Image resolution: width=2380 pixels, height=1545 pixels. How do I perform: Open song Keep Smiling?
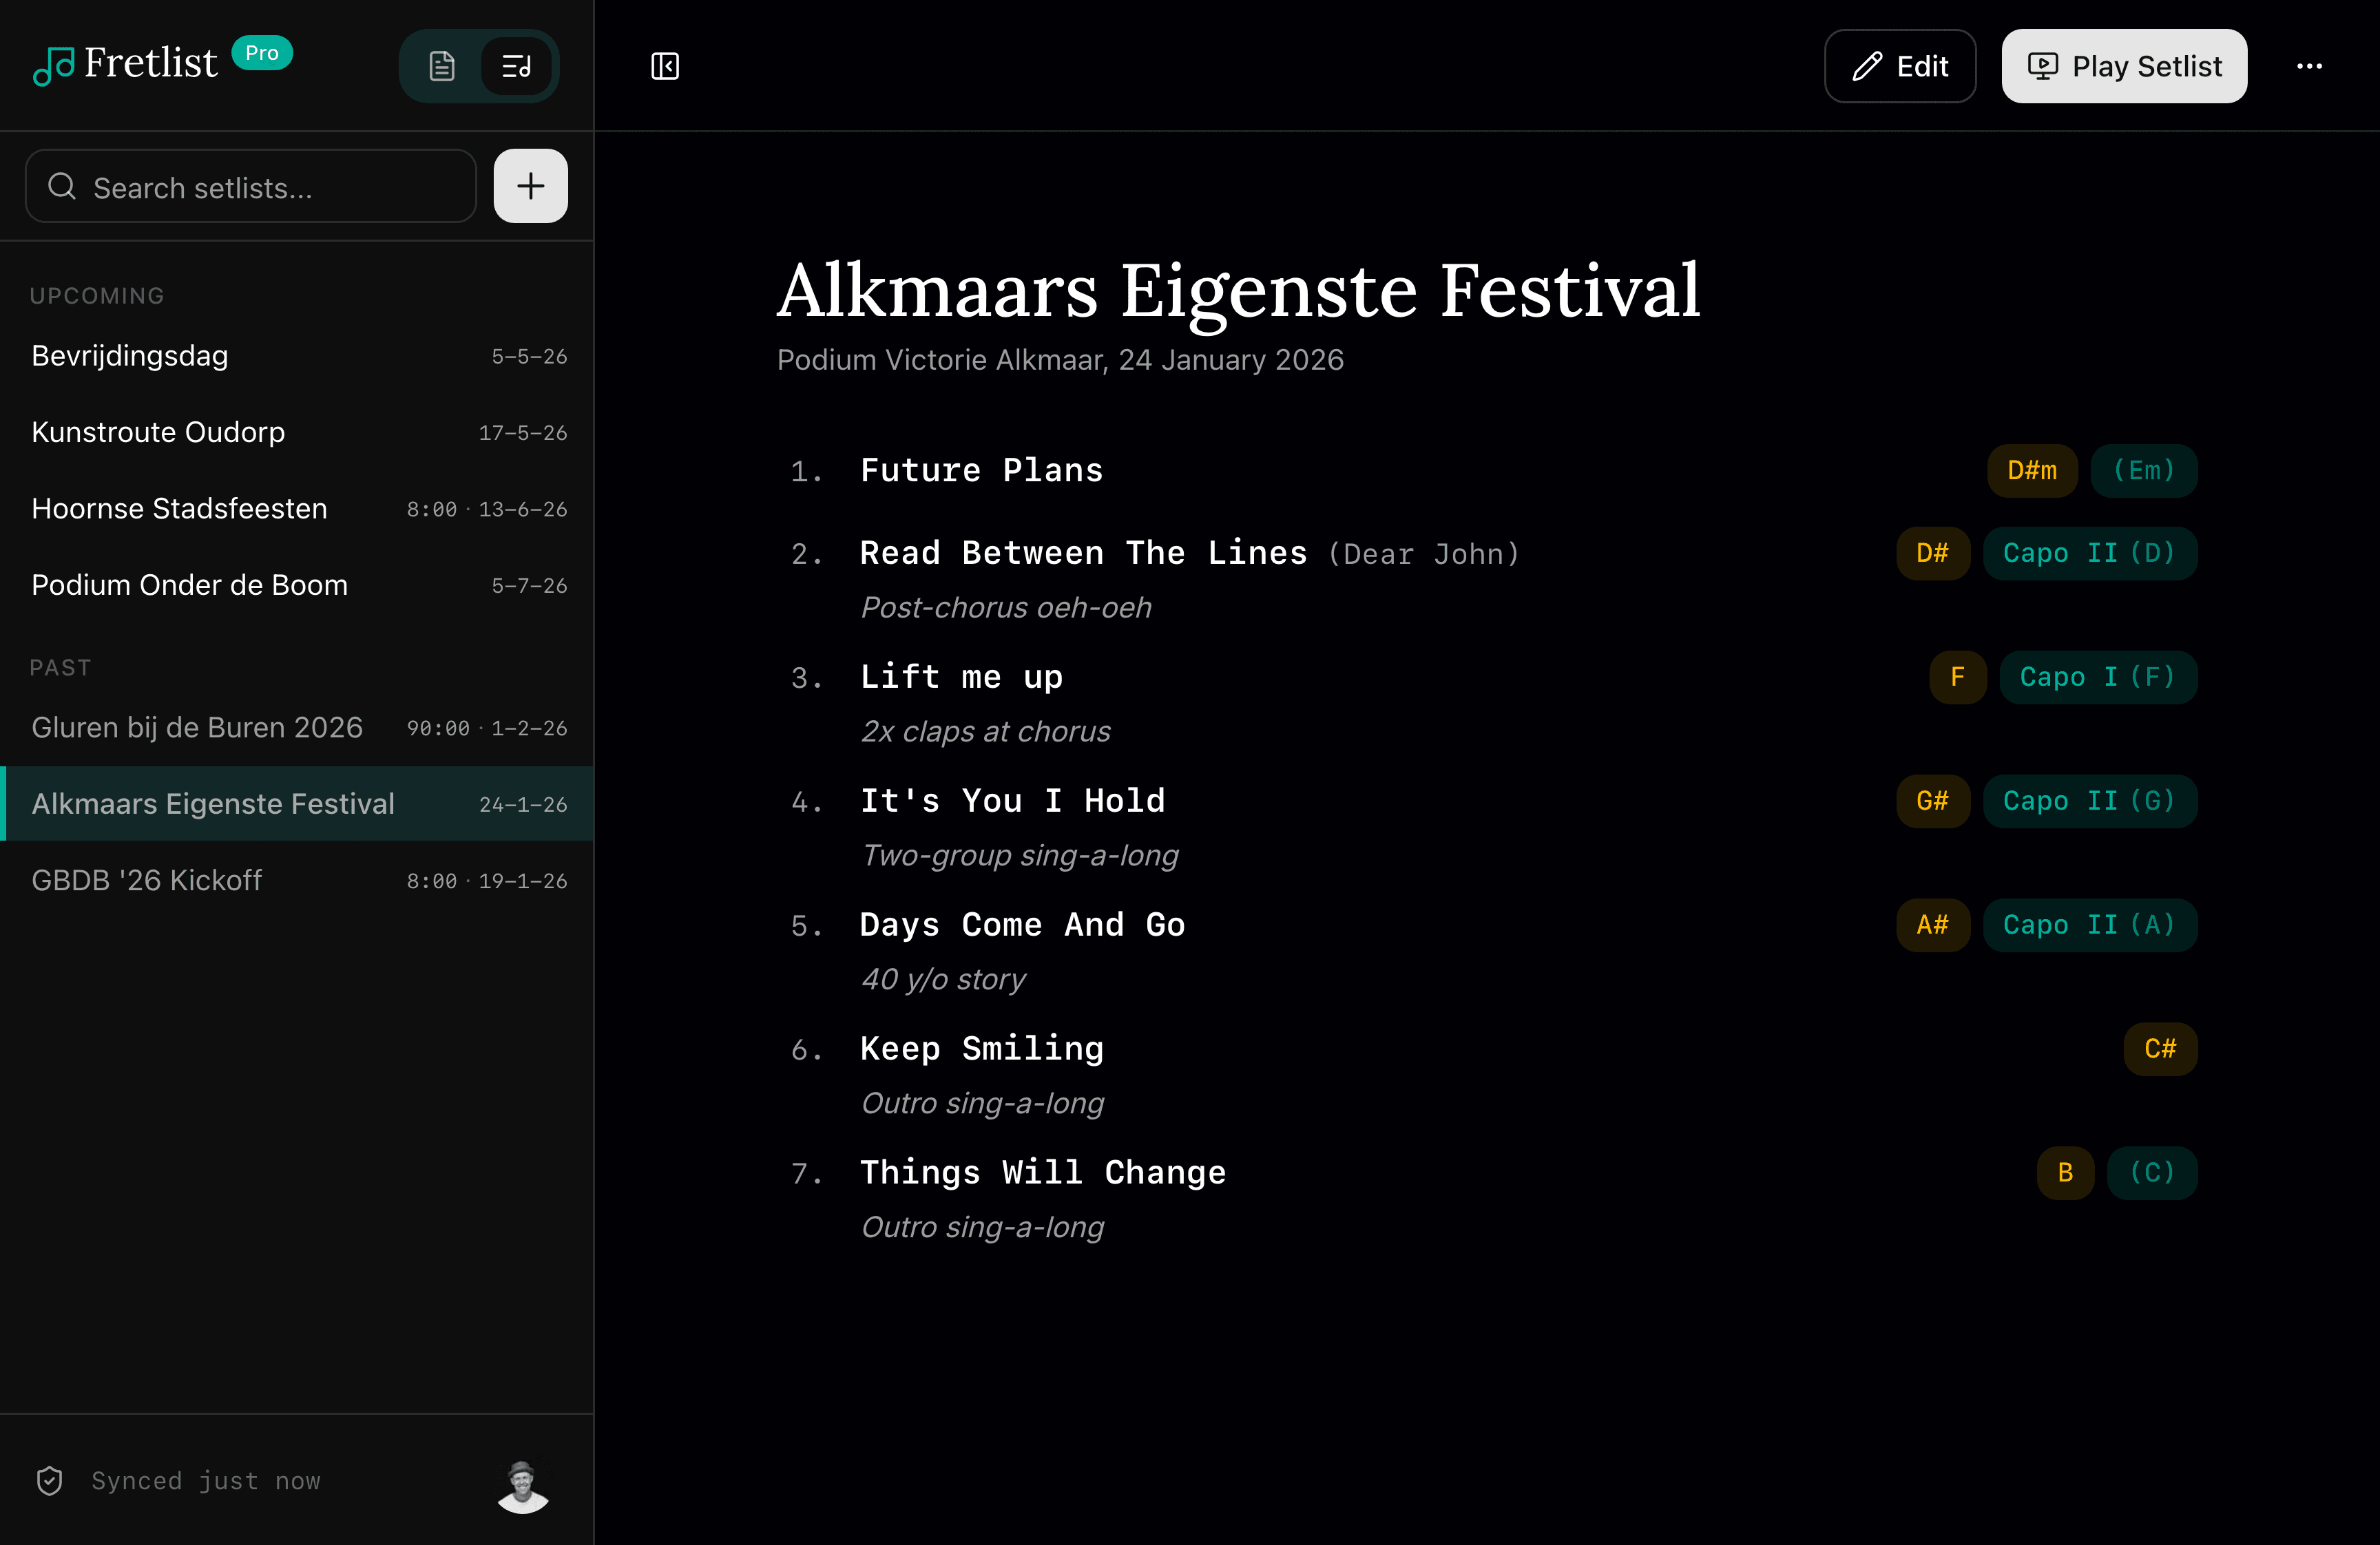[981, 1049]
